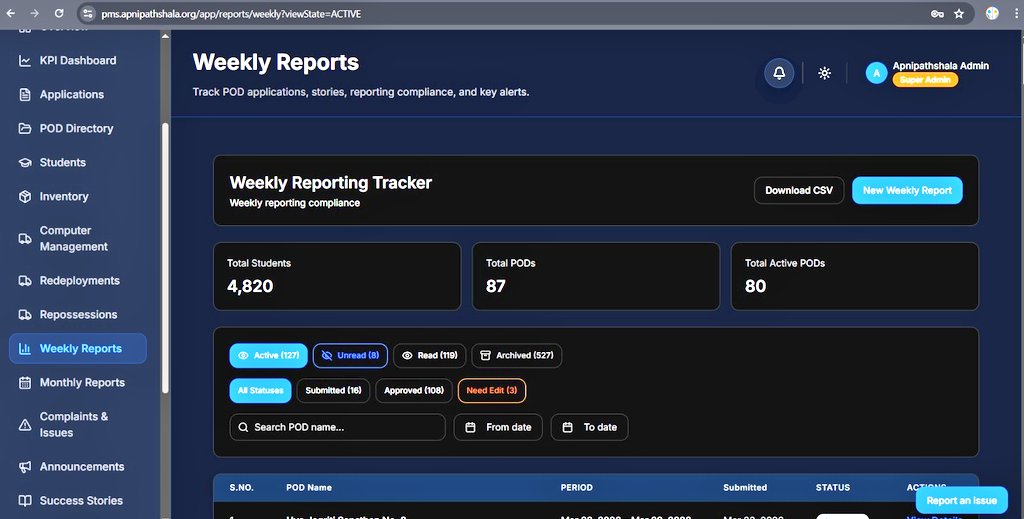The width and height of the screenshot is (1024, 519).
Task: Open the To date picker
Action: pos(590,428)
